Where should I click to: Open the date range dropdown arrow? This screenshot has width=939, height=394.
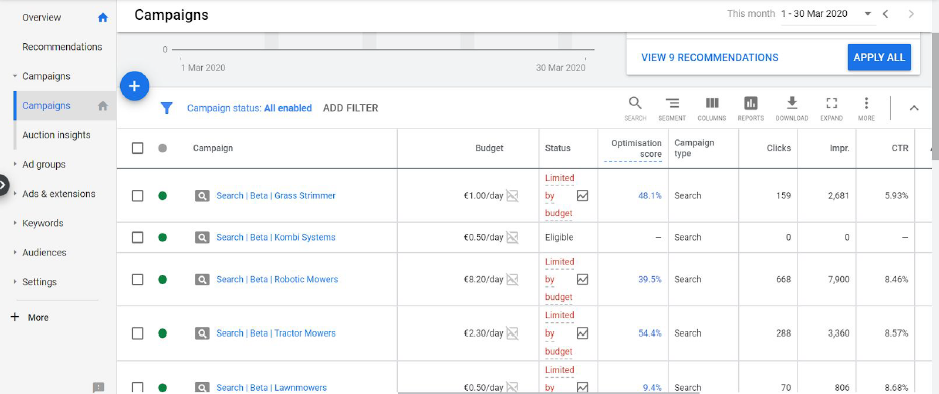867,14
